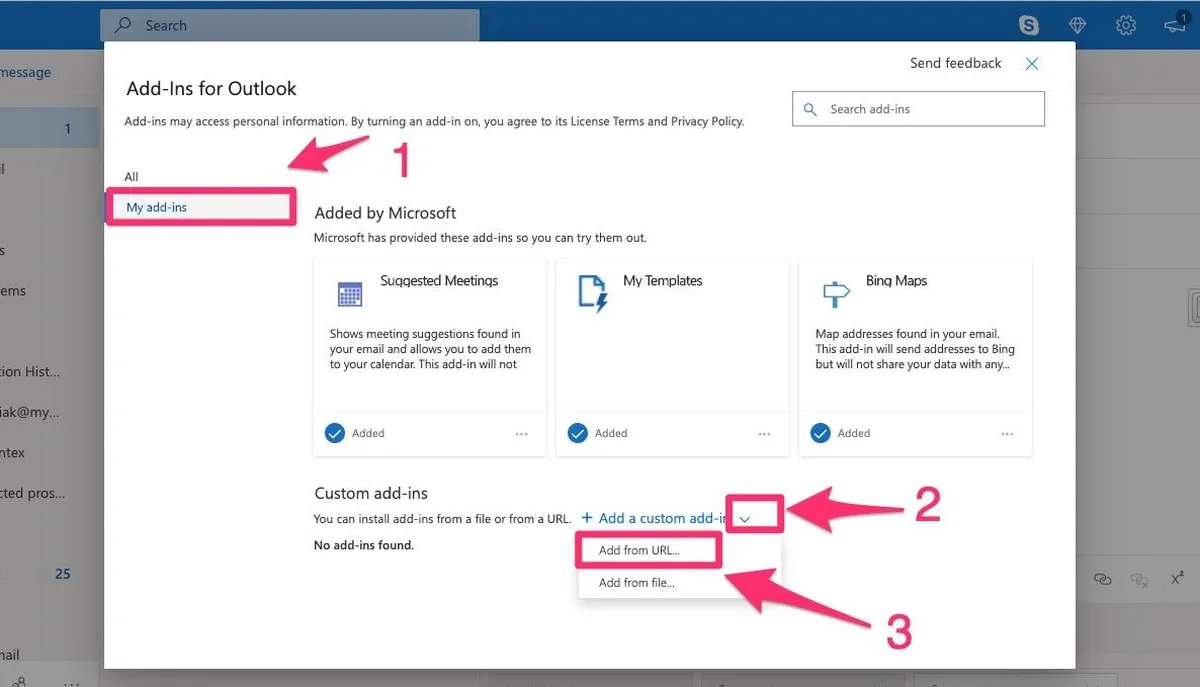Toggle the Added checkmark for My Templates
Screen dimensions: 1200x687
(577, 433)
